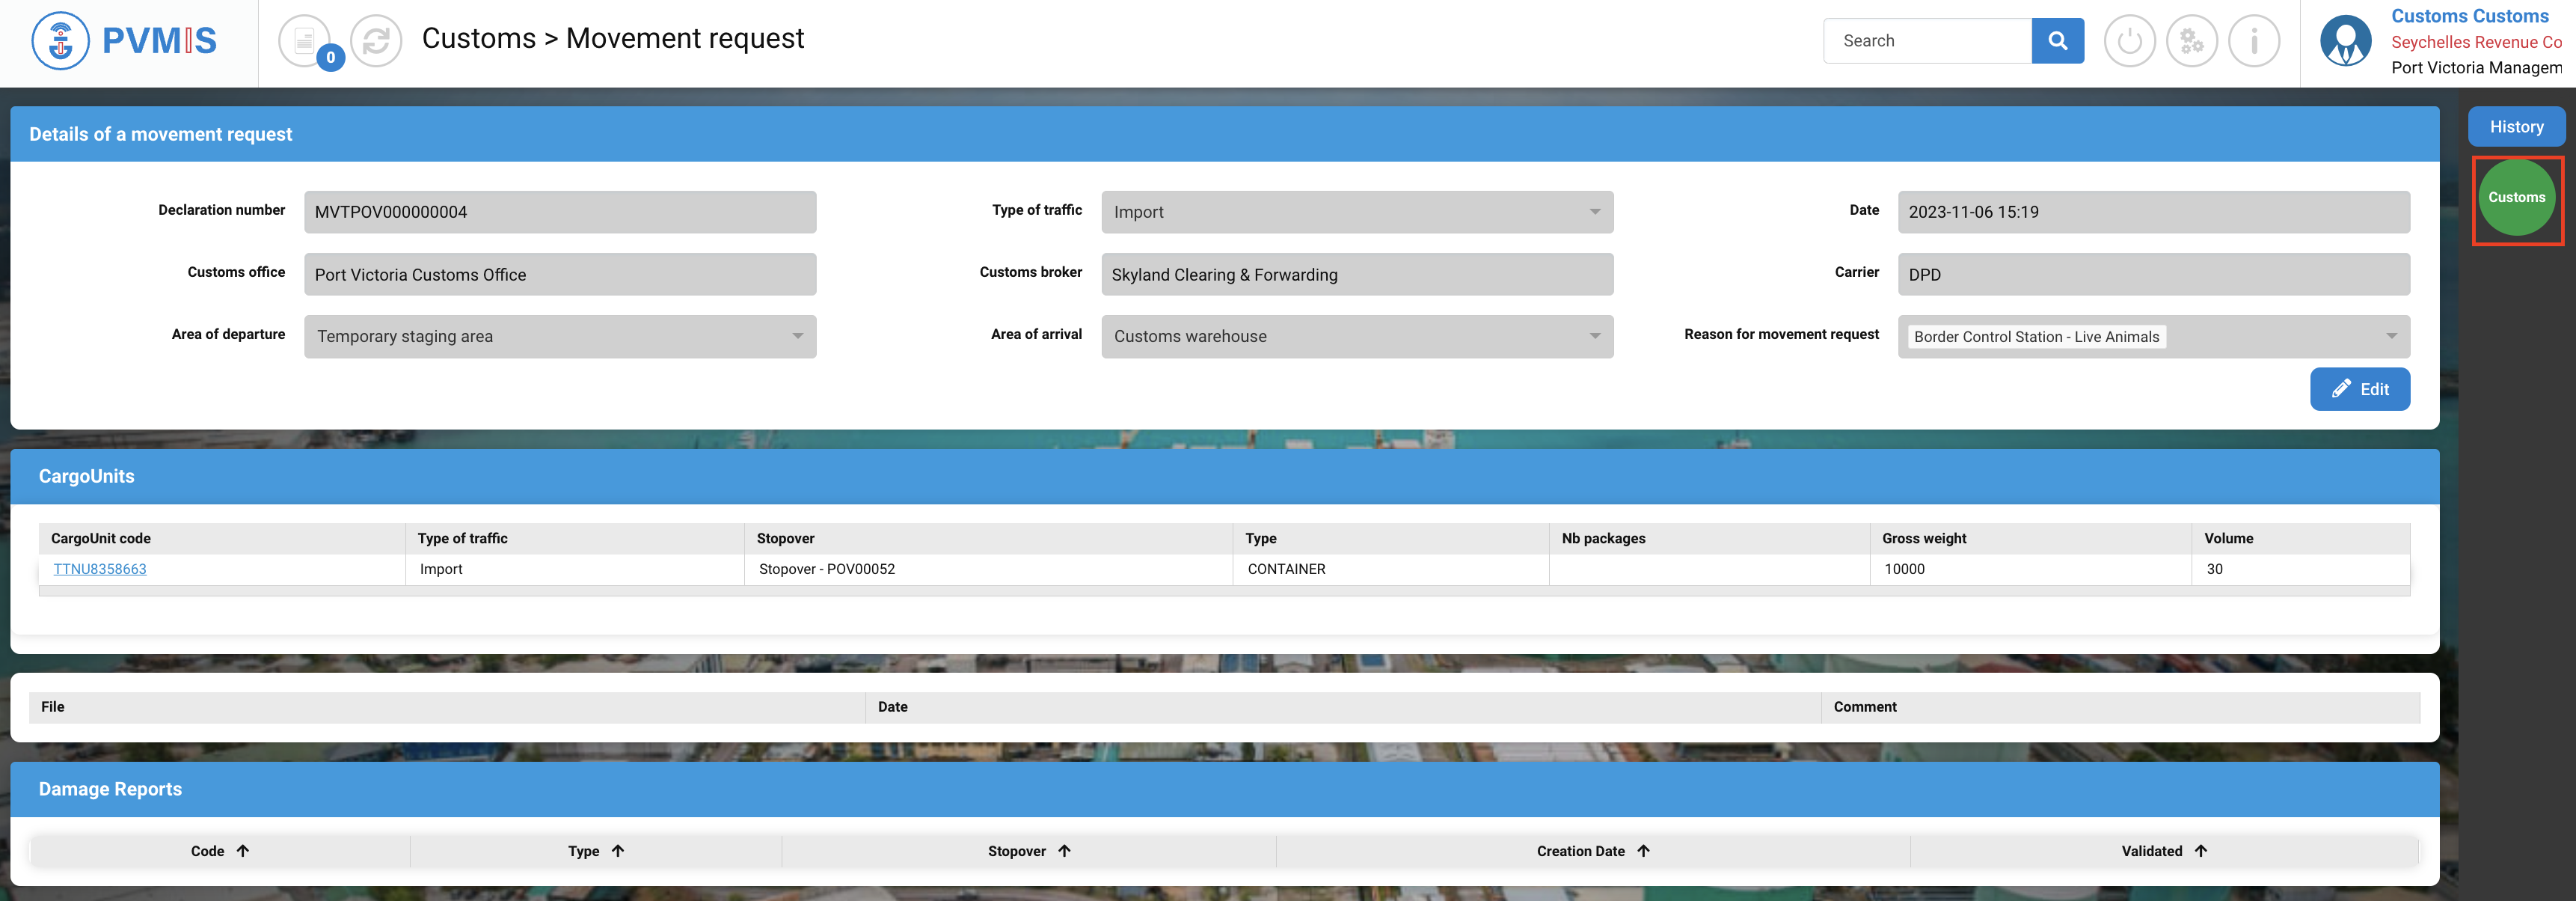Click the user profile avatar

tap(2345, 41)
